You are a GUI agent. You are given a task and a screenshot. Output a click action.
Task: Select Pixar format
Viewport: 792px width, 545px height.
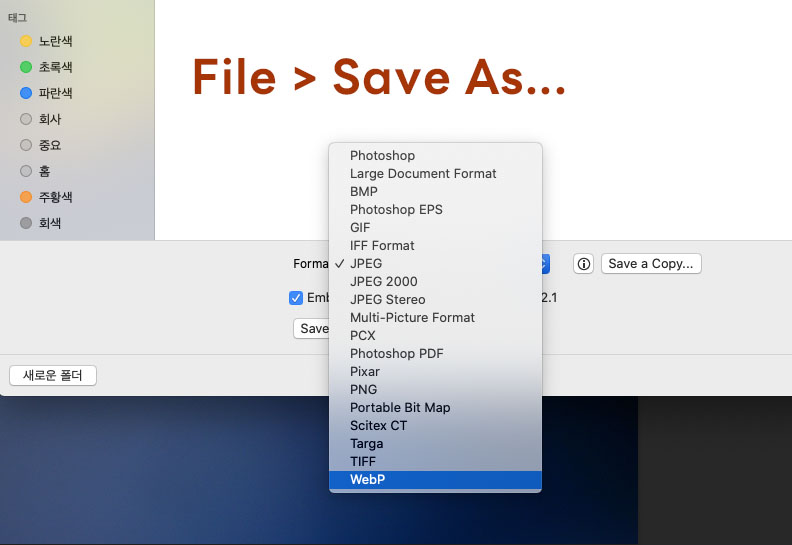click(x=435, y=372)
